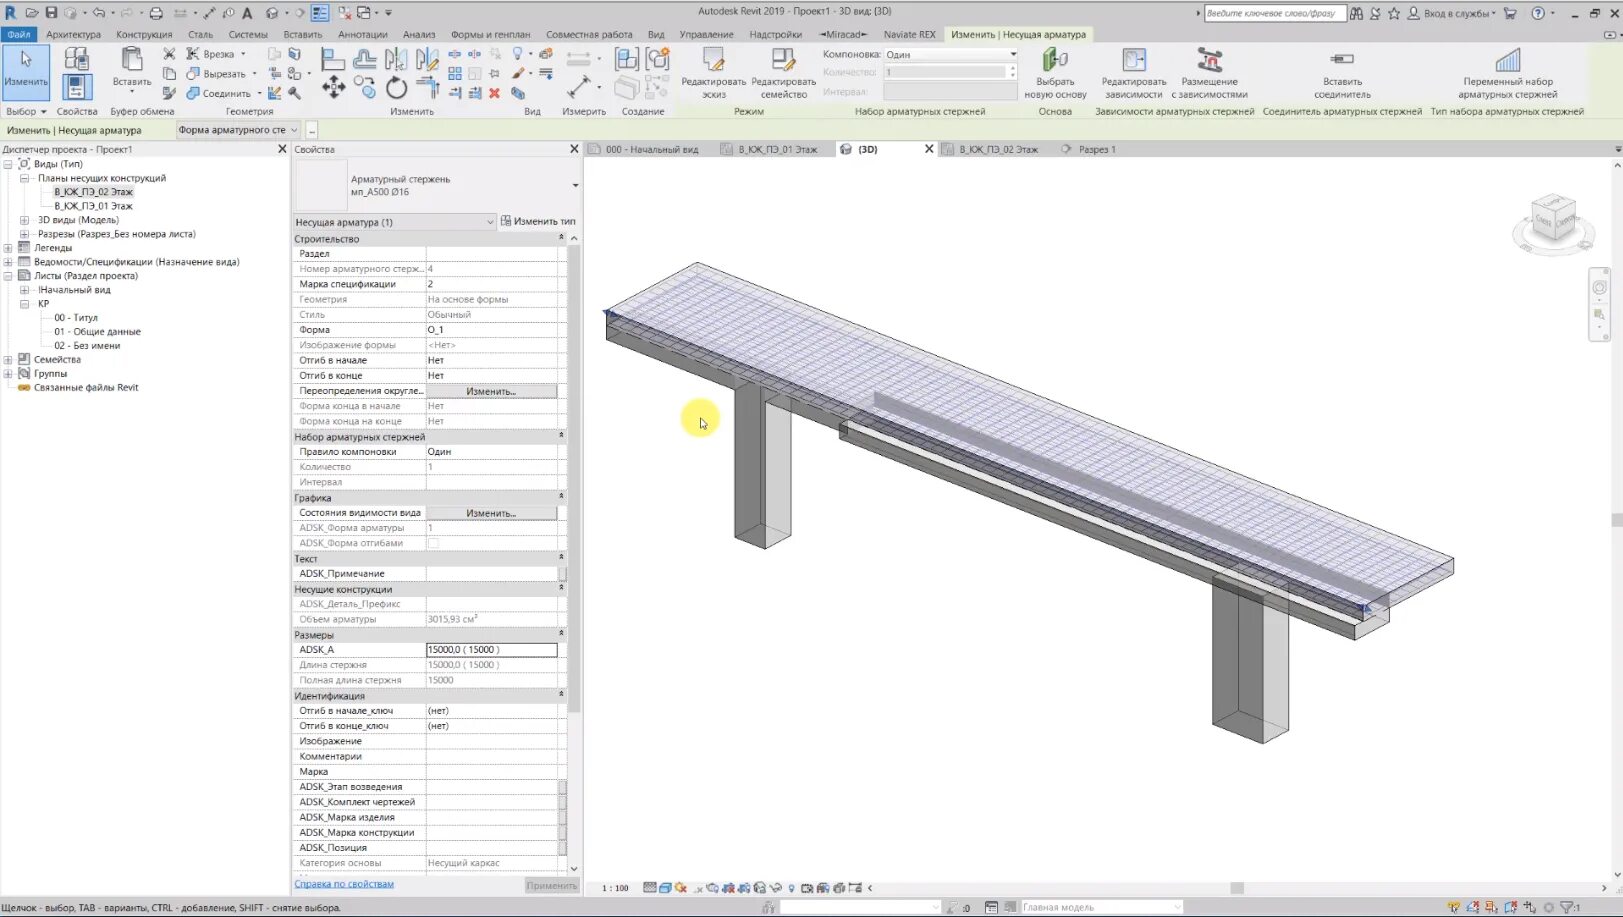
Task: Toggle Select Elements by Face in status bar
Action: click(1511, 908)
